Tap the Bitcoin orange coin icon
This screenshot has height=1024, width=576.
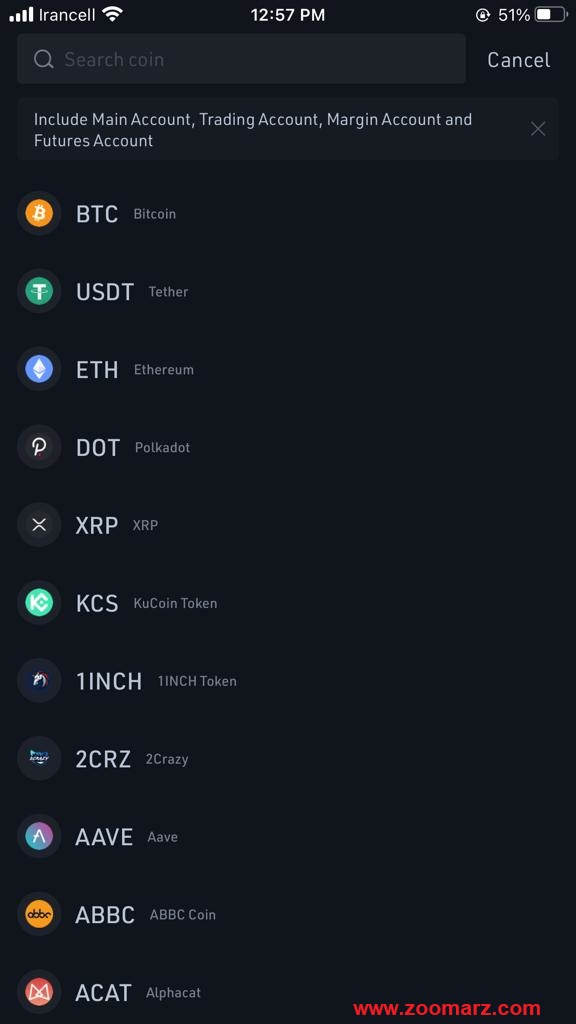[x=39, y=213]
